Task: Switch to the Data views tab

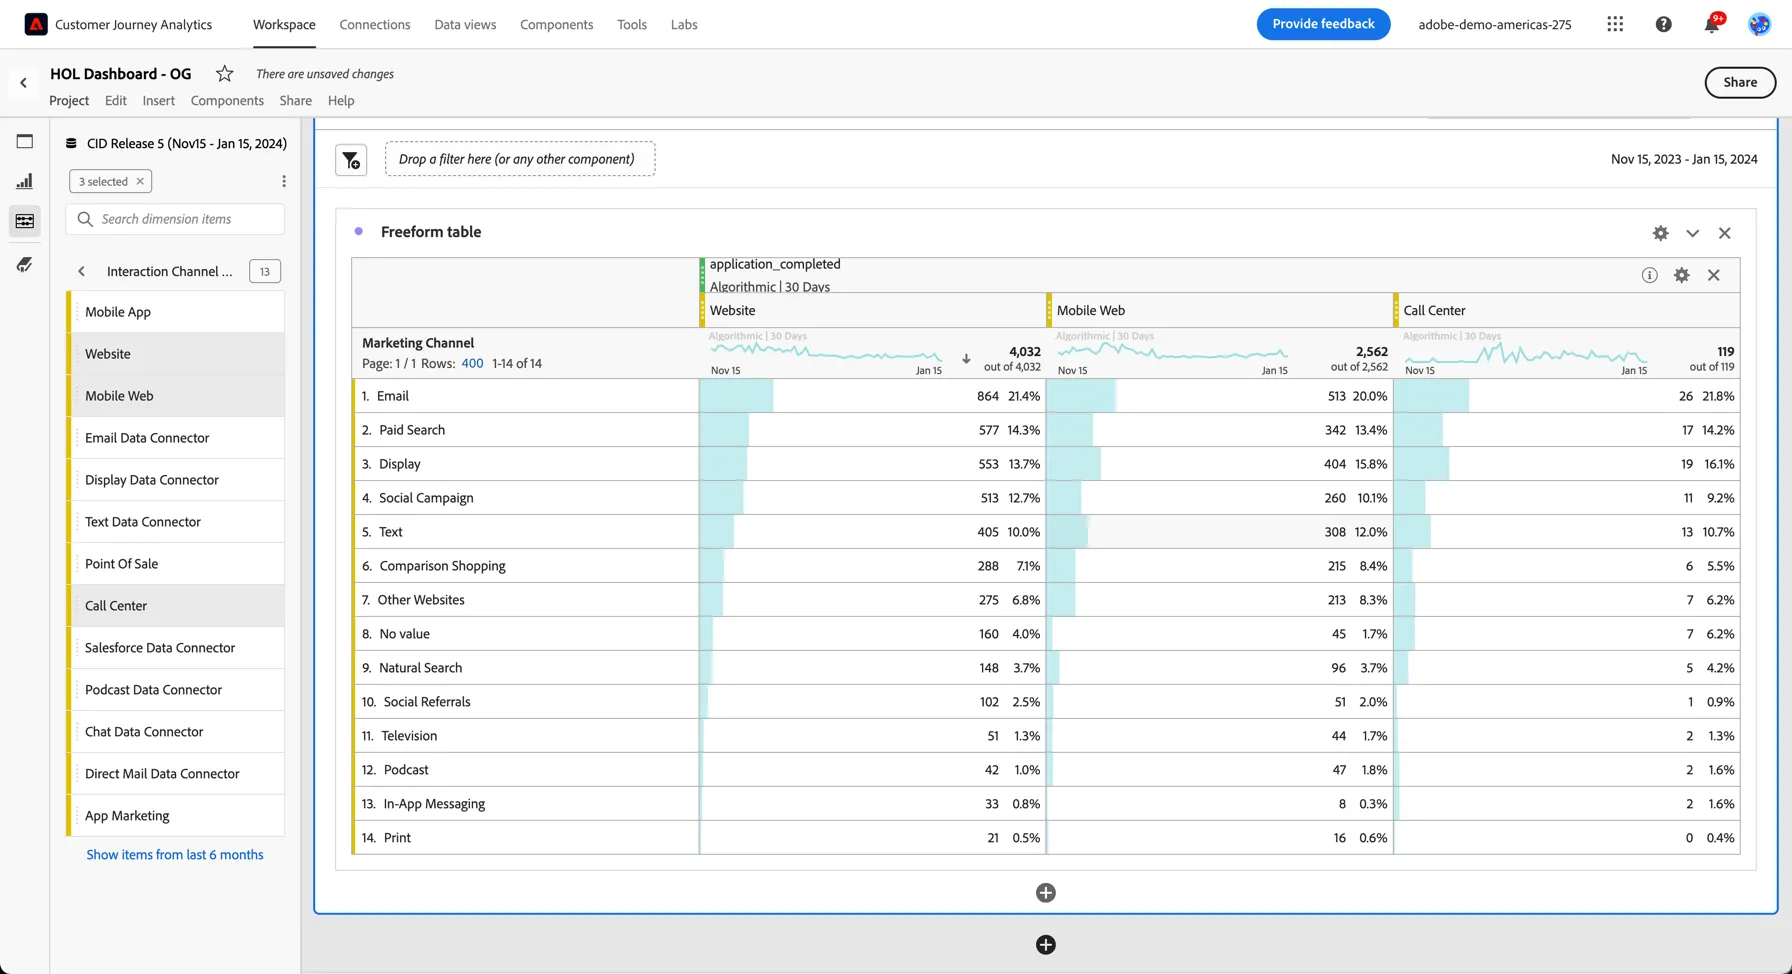Action: coord(465,24)
